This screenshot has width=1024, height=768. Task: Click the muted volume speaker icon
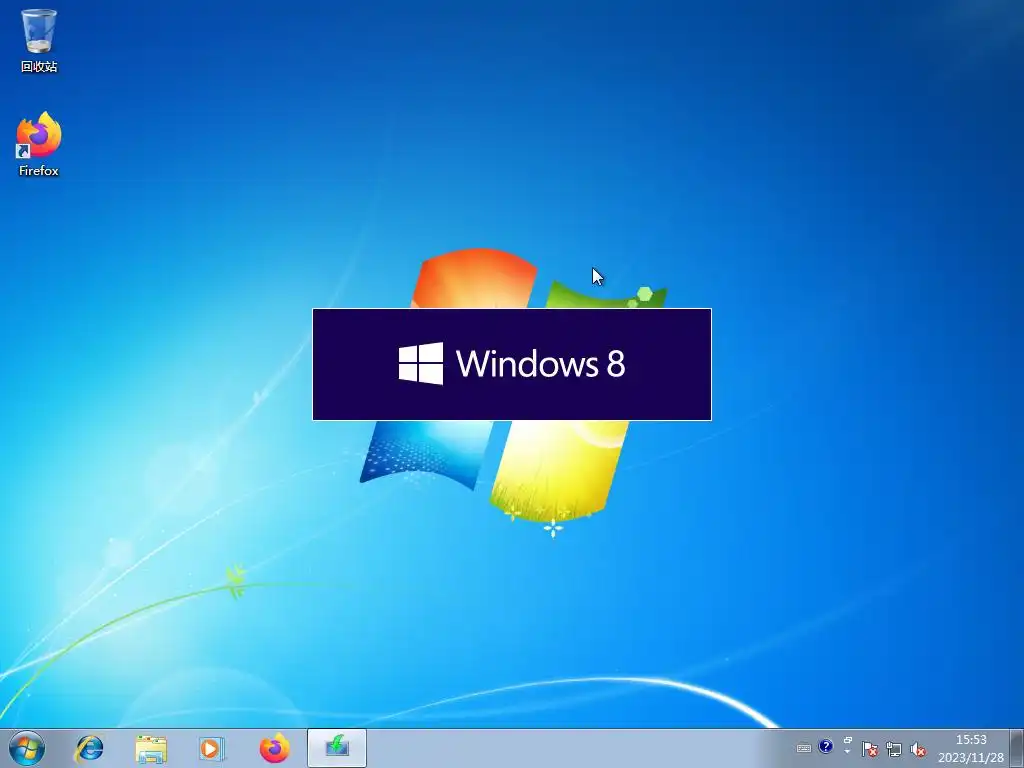pyautogui.click(x=918, y=749)
